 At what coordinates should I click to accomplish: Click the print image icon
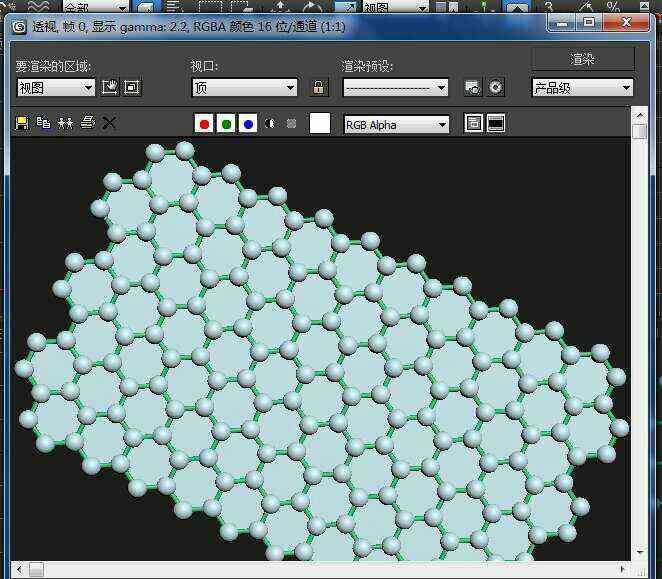tap(87, 123)
